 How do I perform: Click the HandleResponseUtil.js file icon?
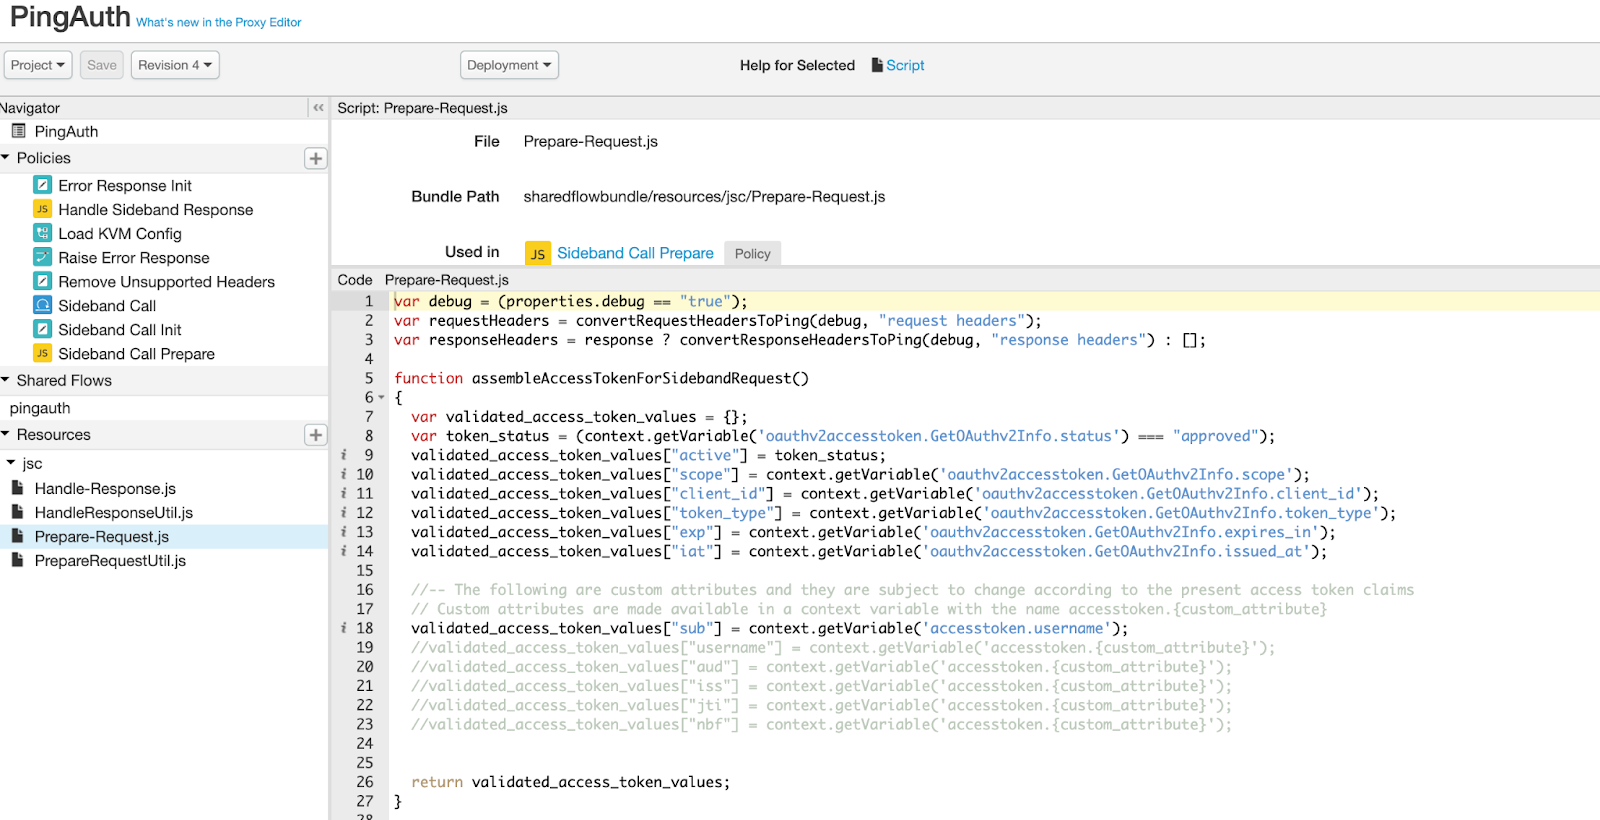(17, 512)
